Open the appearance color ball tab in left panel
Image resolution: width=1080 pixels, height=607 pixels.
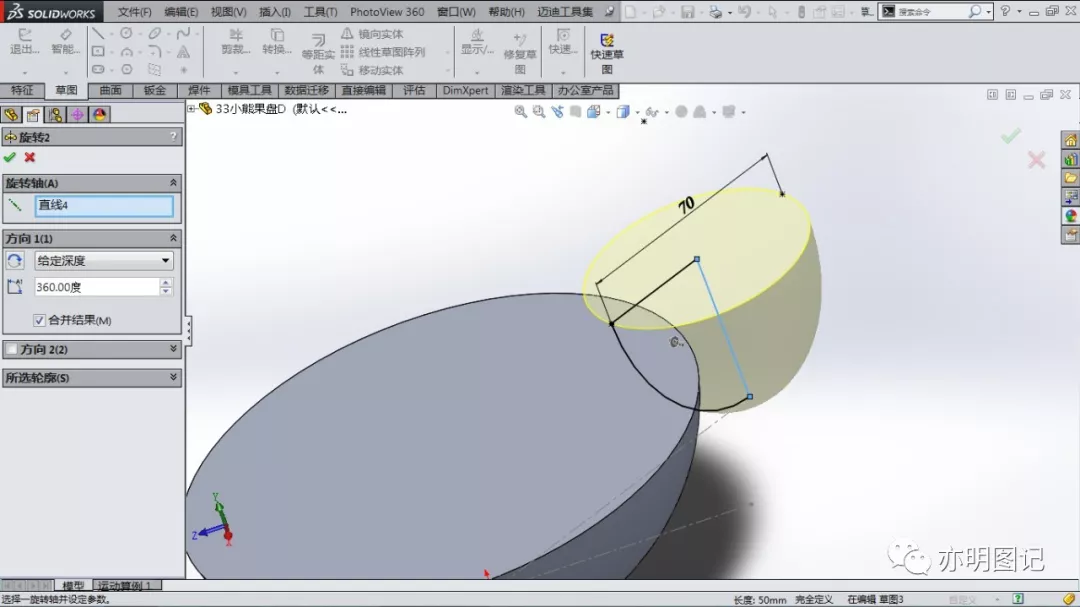pyautogui.click(x=100, y=115)
